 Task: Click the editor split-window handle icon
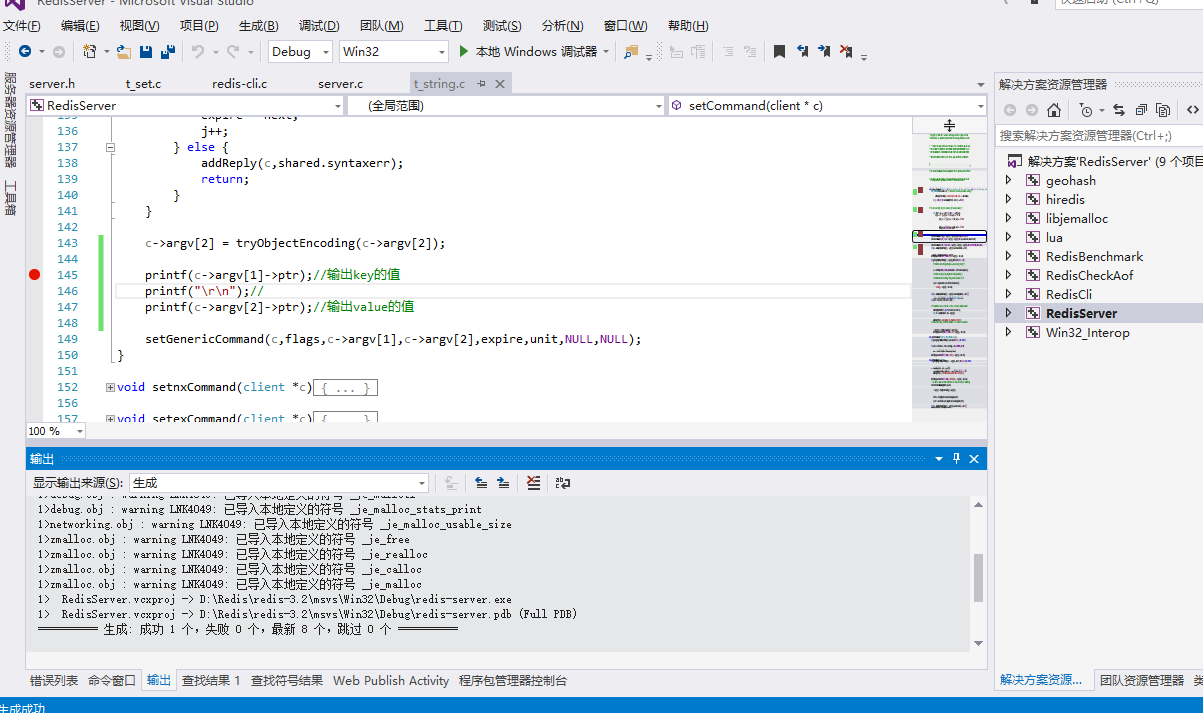coord(949,125)
